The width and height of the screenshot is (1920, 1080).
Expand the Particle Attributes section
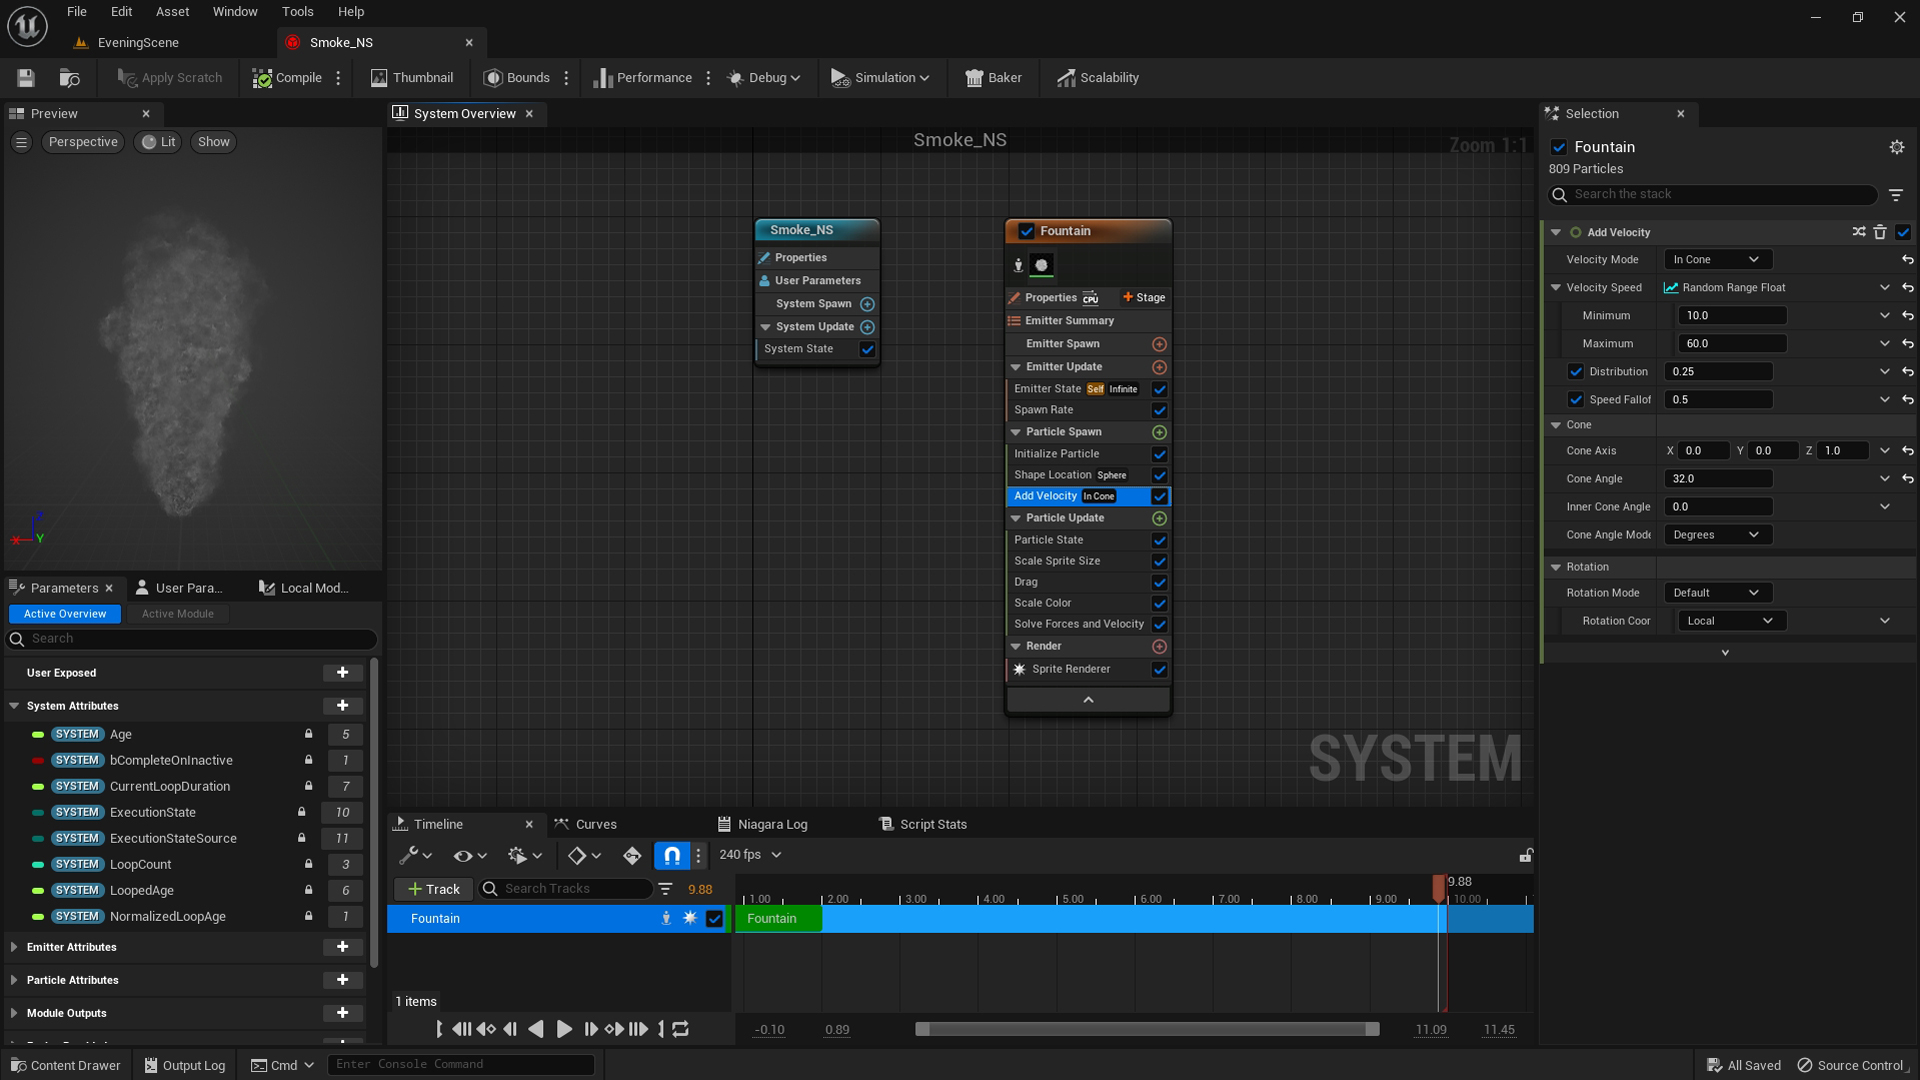(14, 980)
